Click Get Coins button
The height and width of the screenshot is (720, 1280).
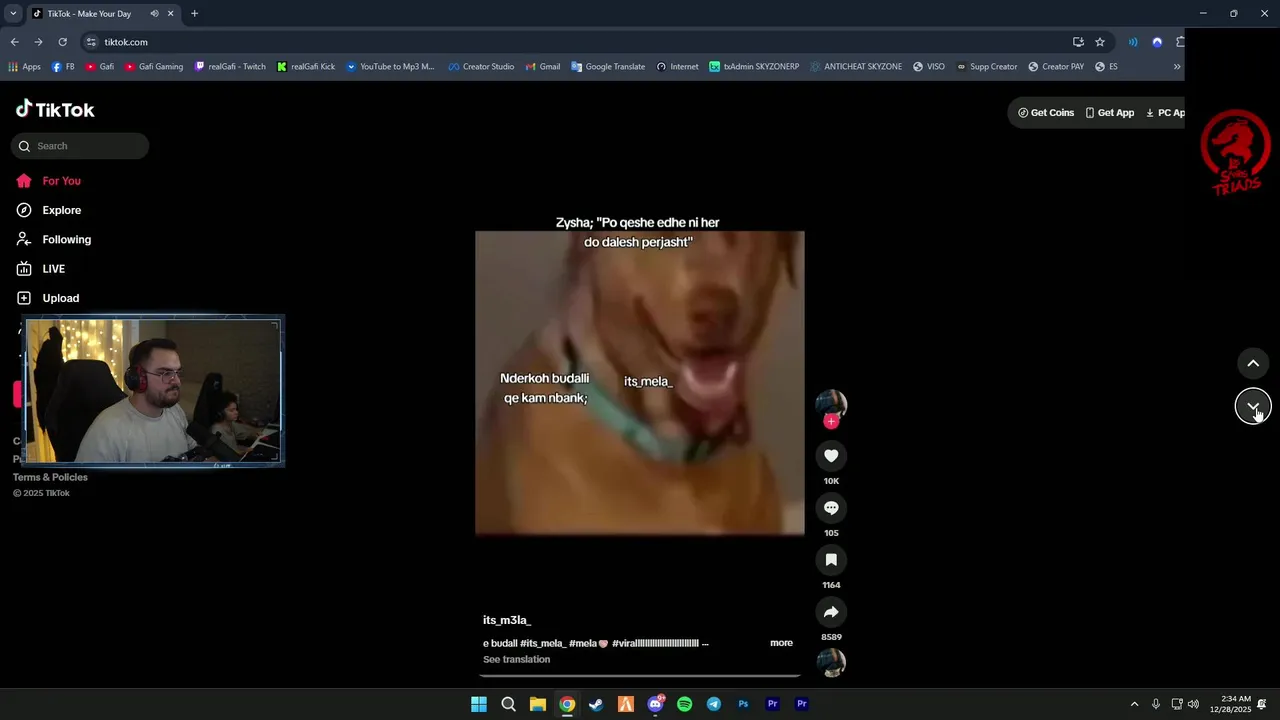coord(1046,113)
